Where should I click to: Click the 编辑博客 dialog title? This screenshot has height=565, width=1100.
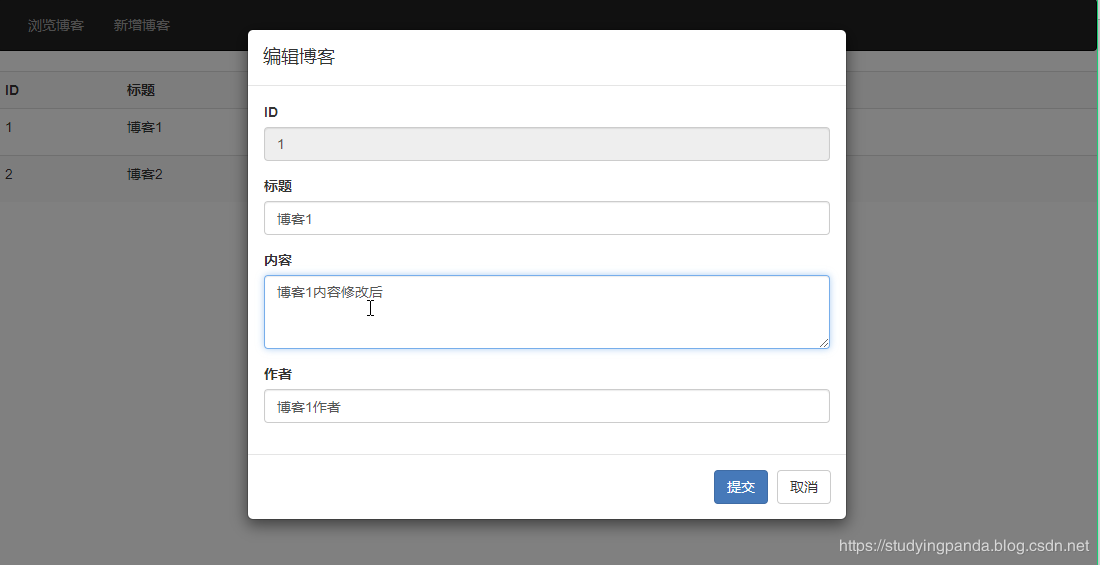pyautogui.click(x=299, y=57)
